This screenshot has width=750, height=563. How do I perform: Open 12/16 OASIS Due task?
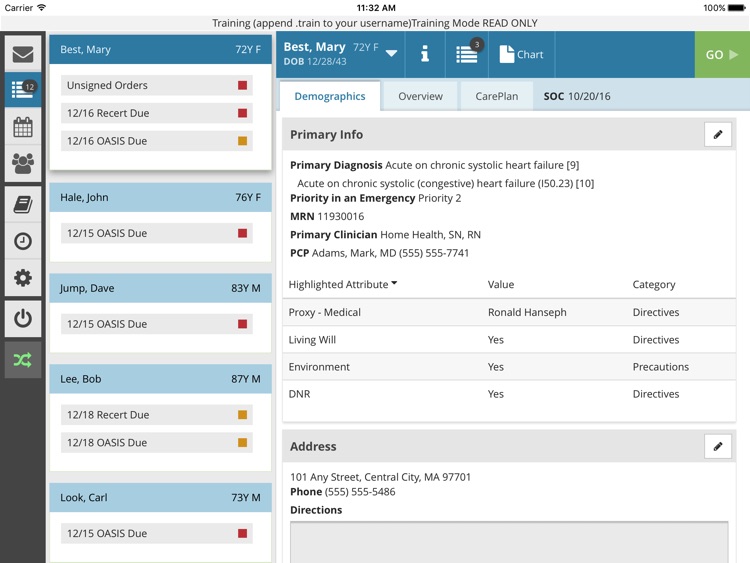(x=157, y=141)
